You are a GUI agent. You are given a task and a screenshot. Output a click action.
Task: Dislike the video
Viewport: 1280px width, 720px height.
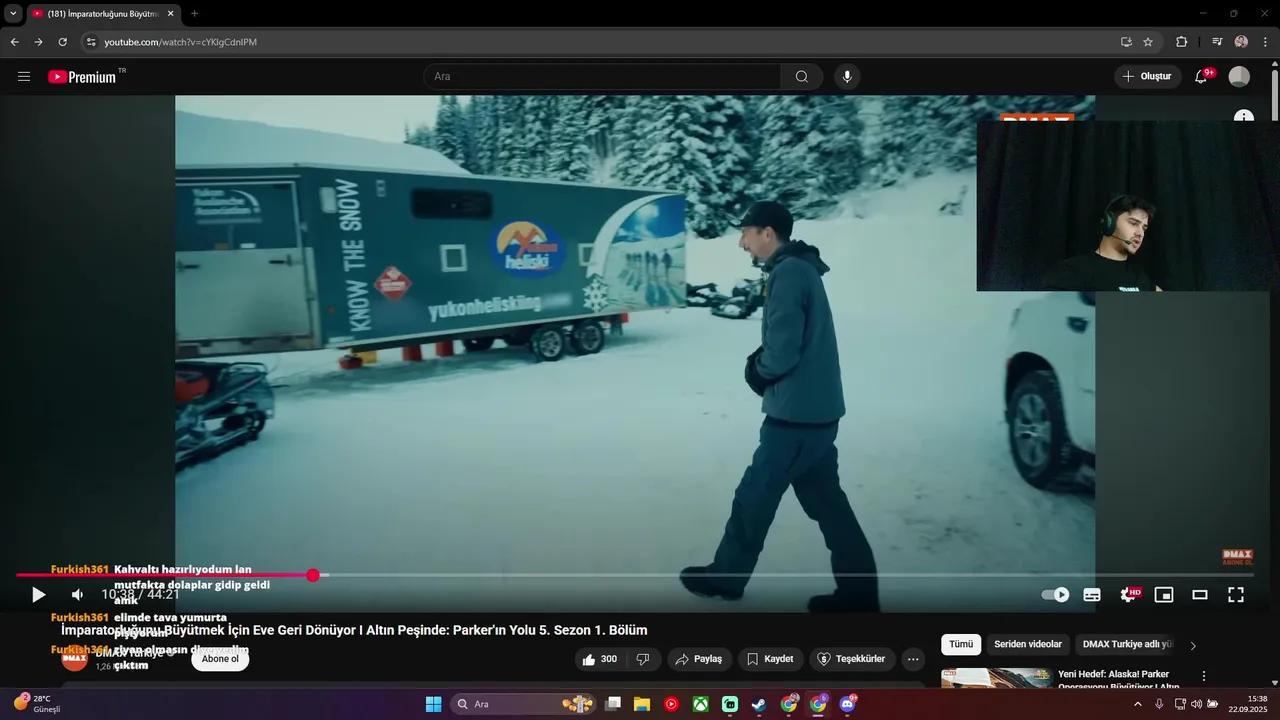(643, 659)
